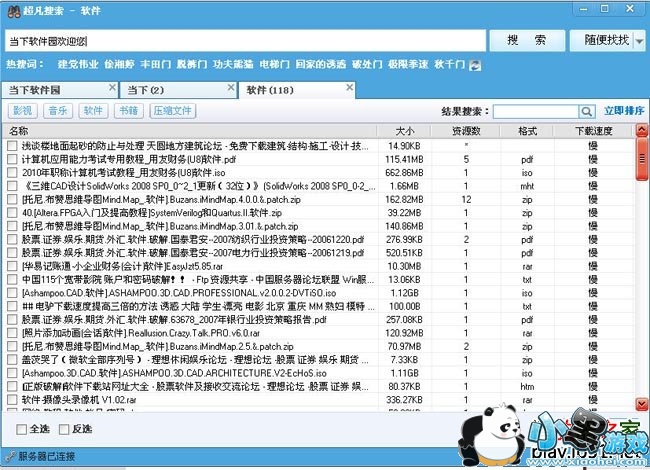
Task: Click the 服务器已连接 status text
Action: pyautogui.click(x=46, y=456)
